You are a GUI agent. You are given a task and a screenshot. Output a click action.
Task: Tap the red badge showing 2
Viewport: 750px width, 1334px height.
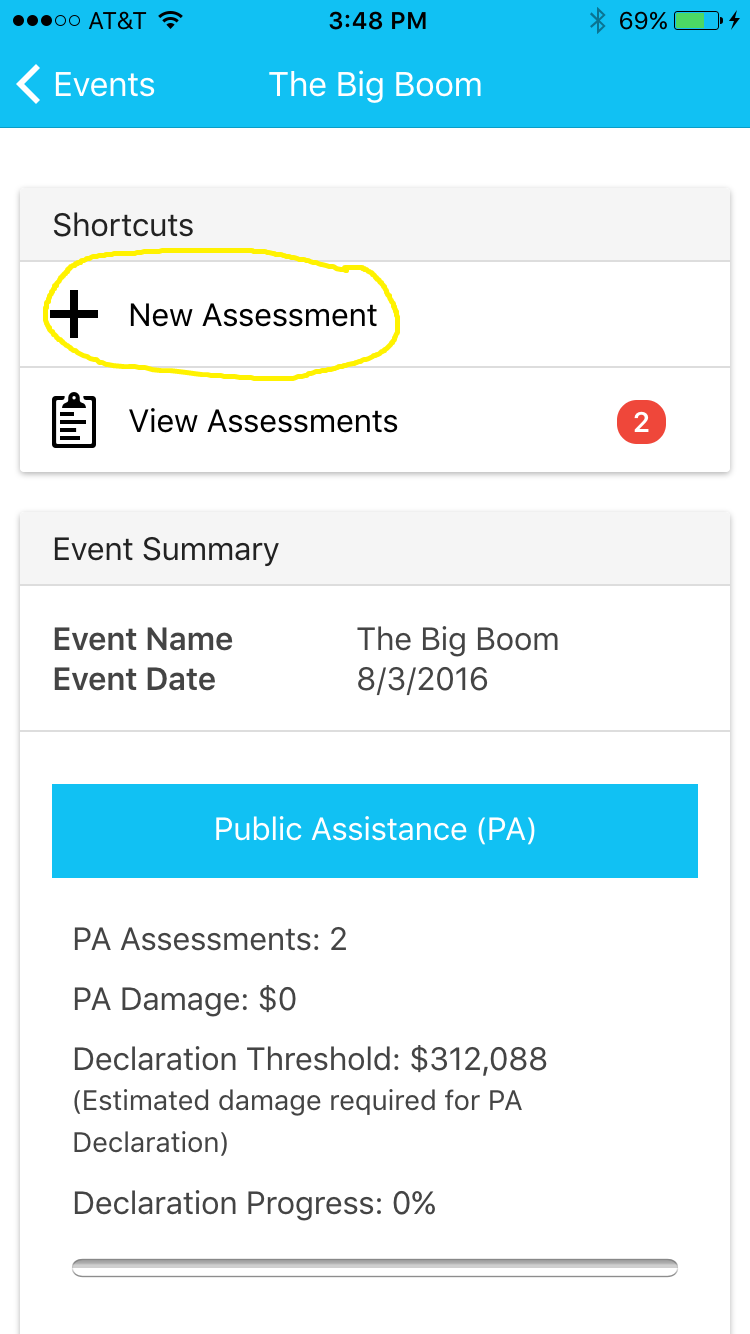641,422
